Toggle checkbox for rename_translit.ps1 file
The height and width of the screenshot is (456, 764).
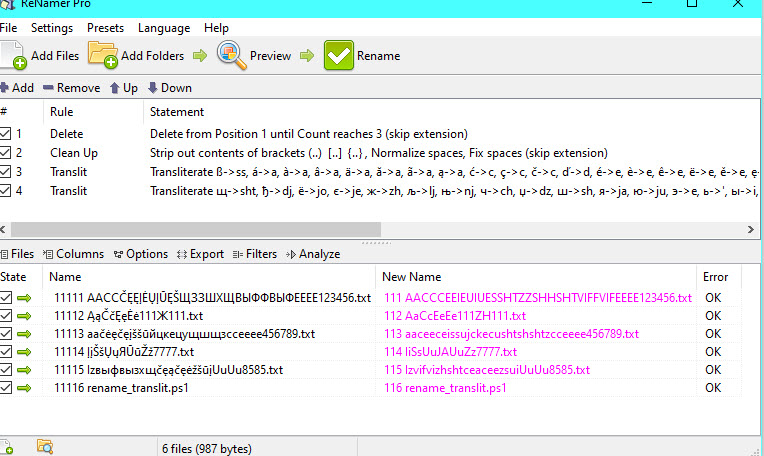pyautogui.click(x=6, y=388)
